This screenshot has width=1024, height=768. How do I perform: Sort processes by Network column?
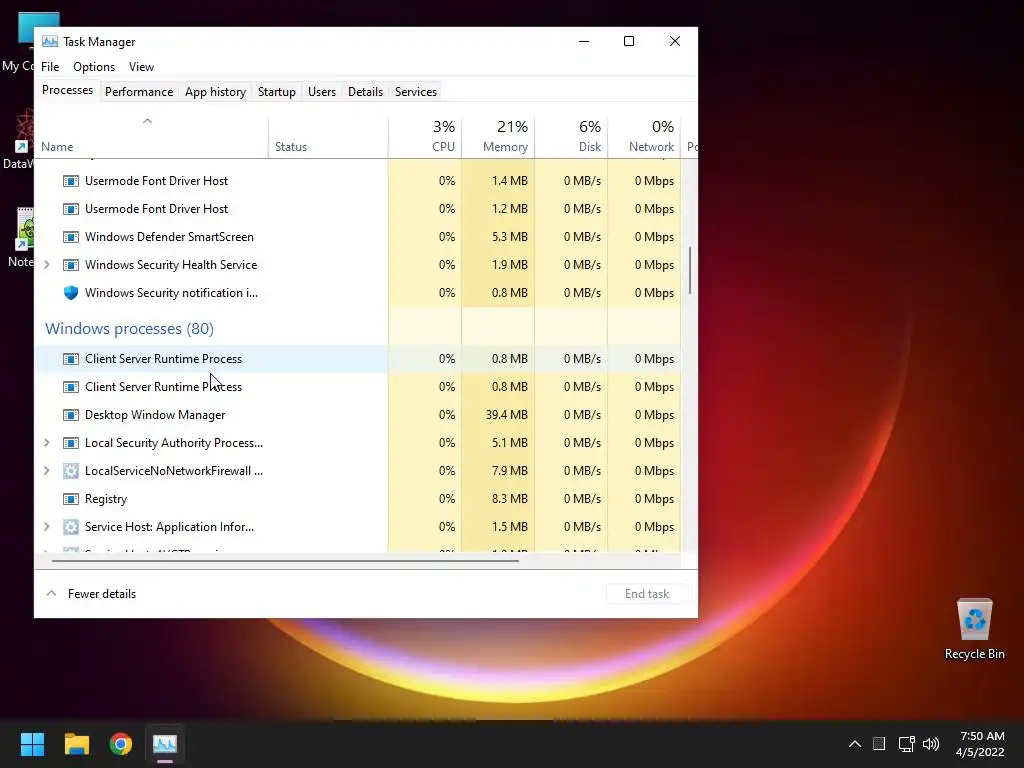tap(645, 136)
